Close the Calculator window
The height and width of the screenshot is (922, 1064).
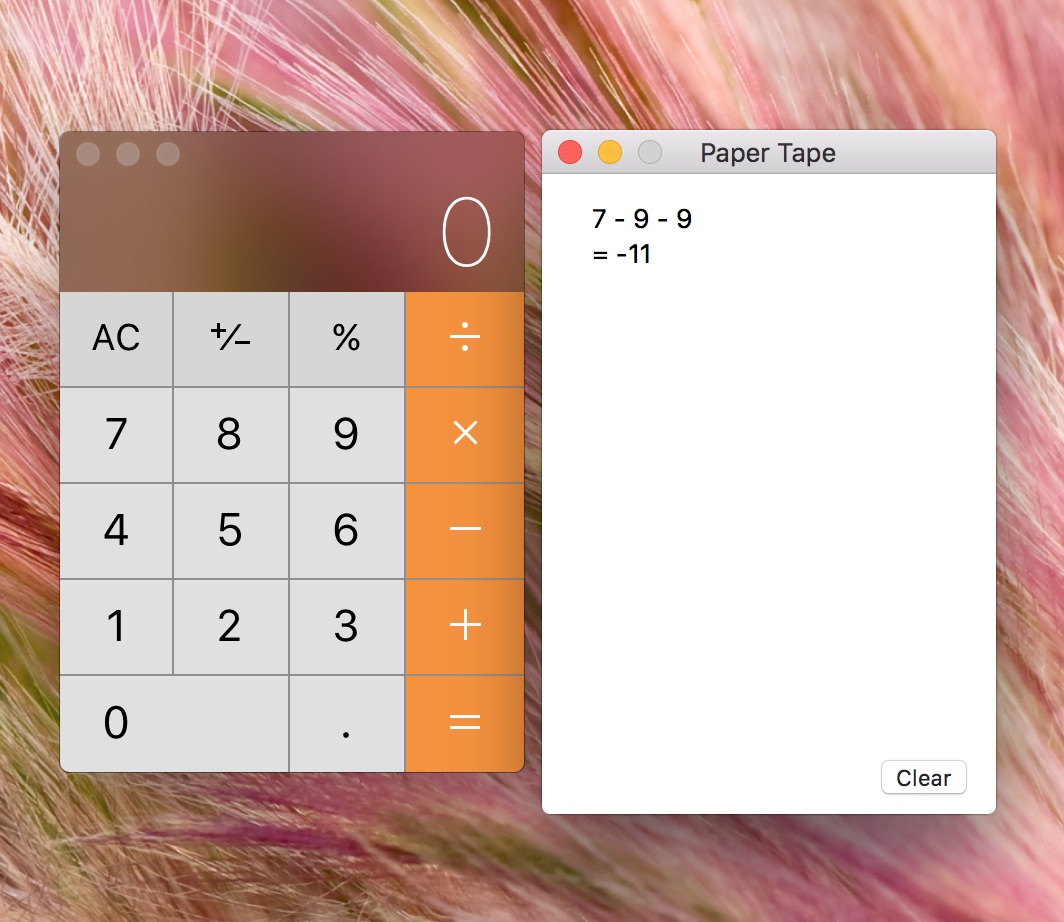[88, 154]
